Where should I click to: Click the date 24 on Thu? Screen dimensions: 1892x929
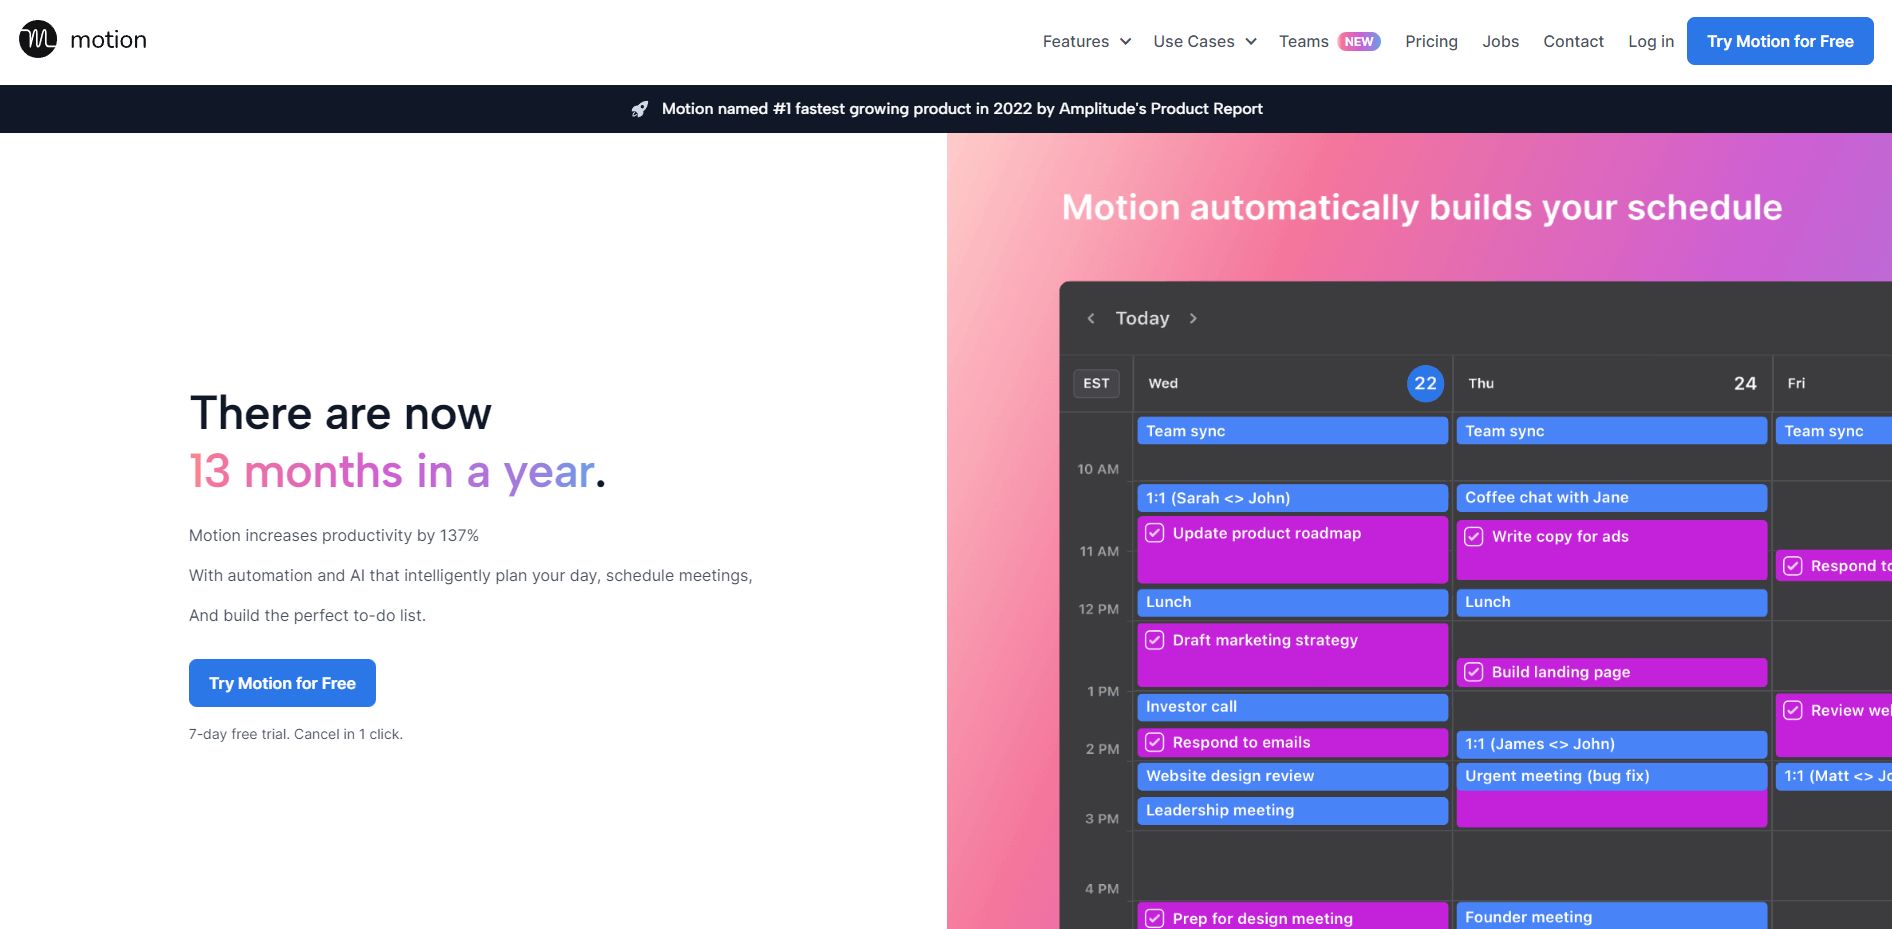coord(1745,383)
